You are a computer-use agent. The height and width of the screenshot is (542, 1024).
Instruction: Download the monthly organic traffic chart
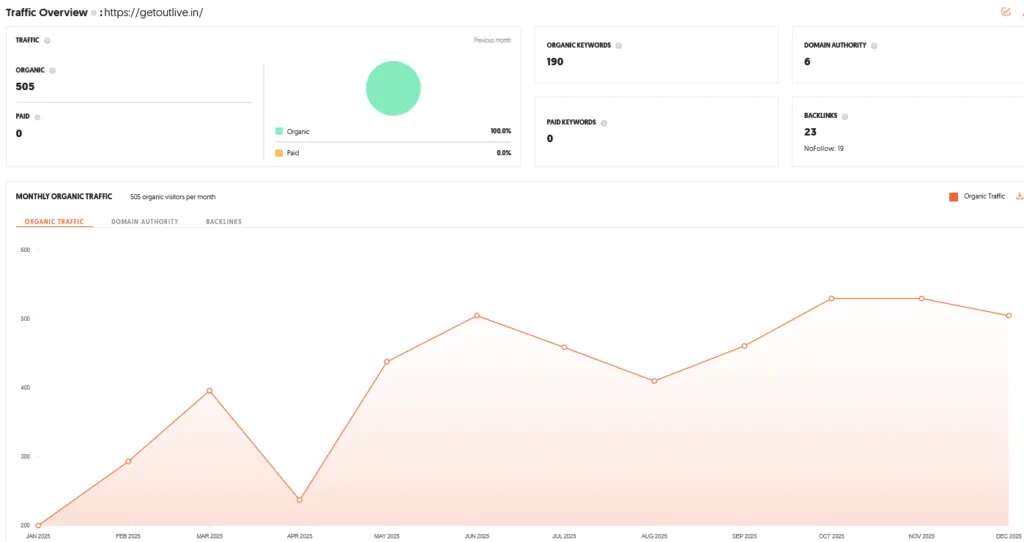click(x=1019, y=196)
